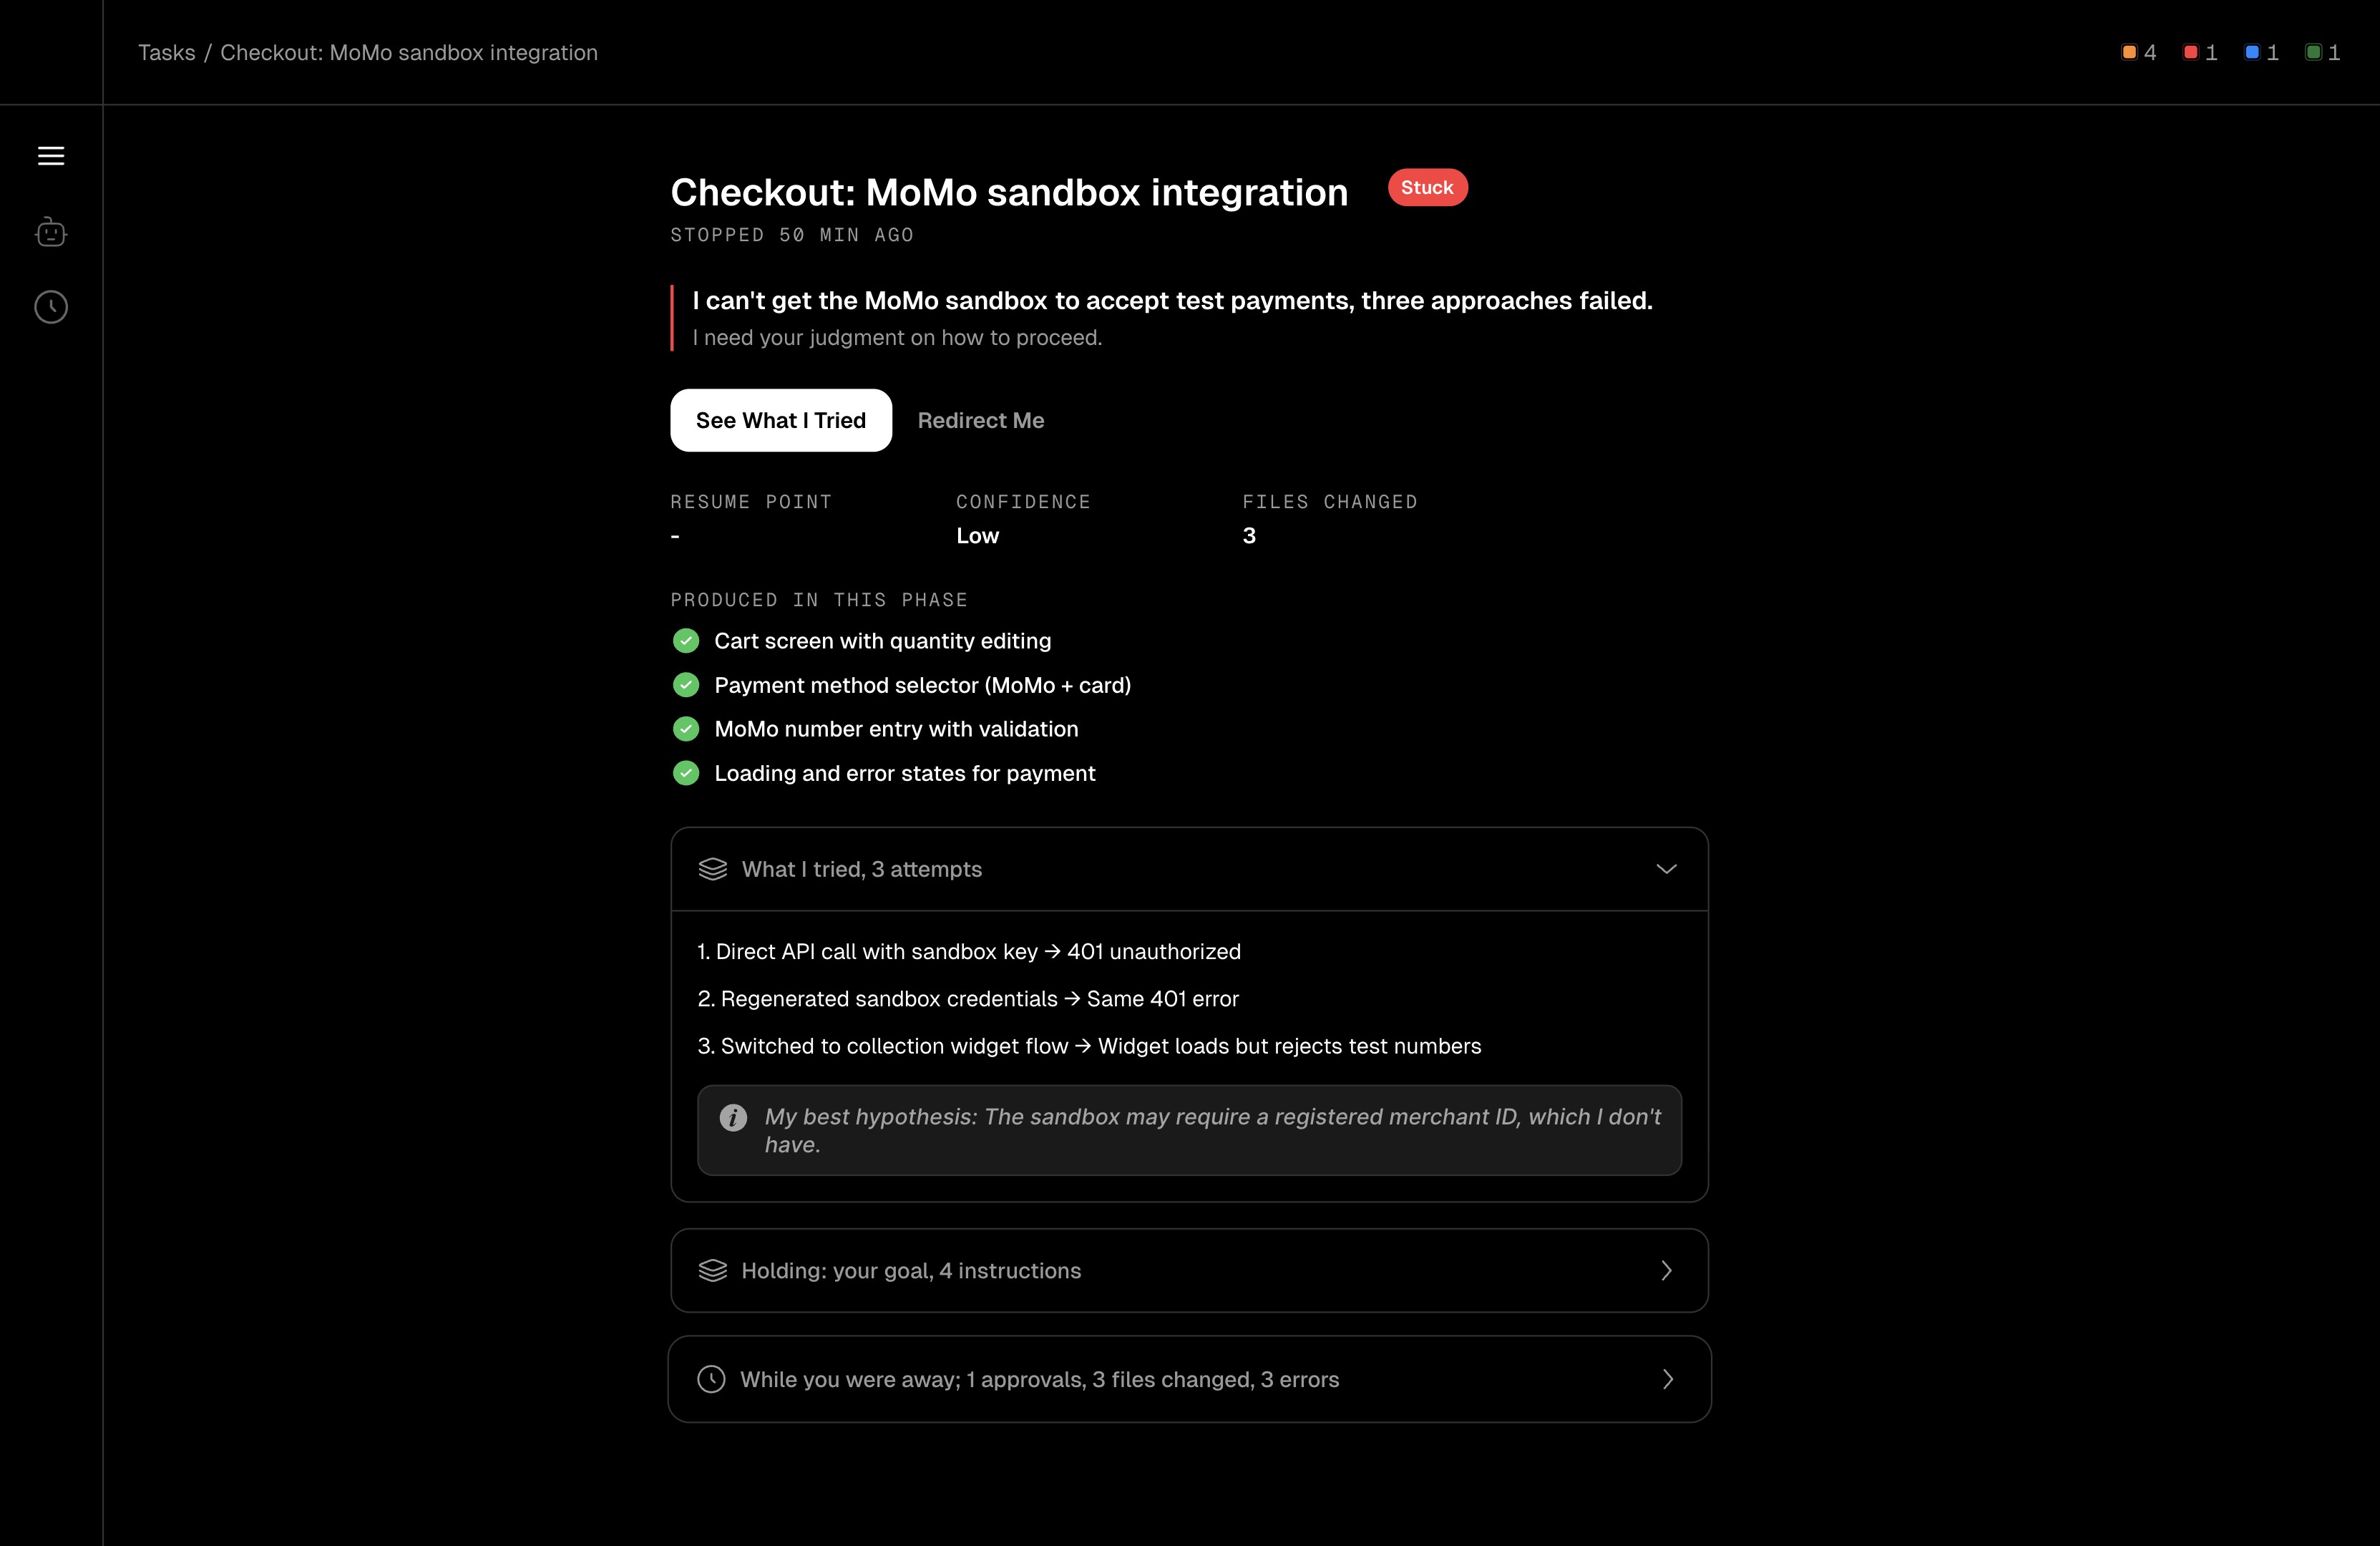Click the layers icon in What I tried header
Screen dimensions: 2380x1546
pos(713,869)
